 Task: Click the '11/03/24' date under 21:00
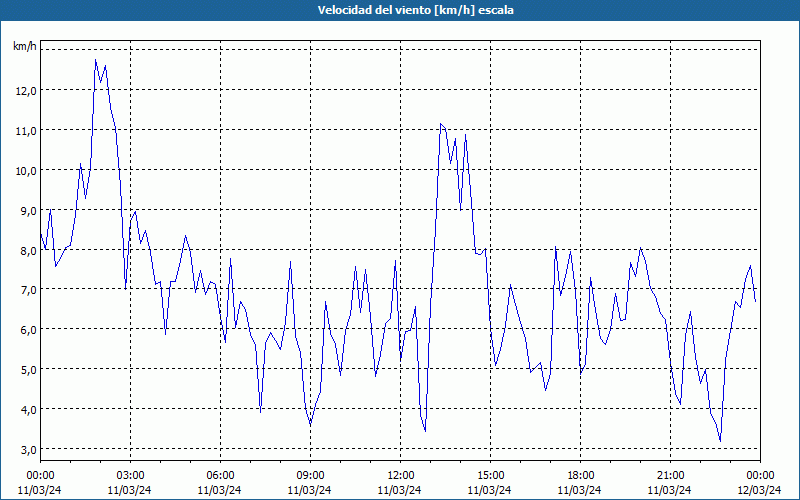[x=669, y=490]
